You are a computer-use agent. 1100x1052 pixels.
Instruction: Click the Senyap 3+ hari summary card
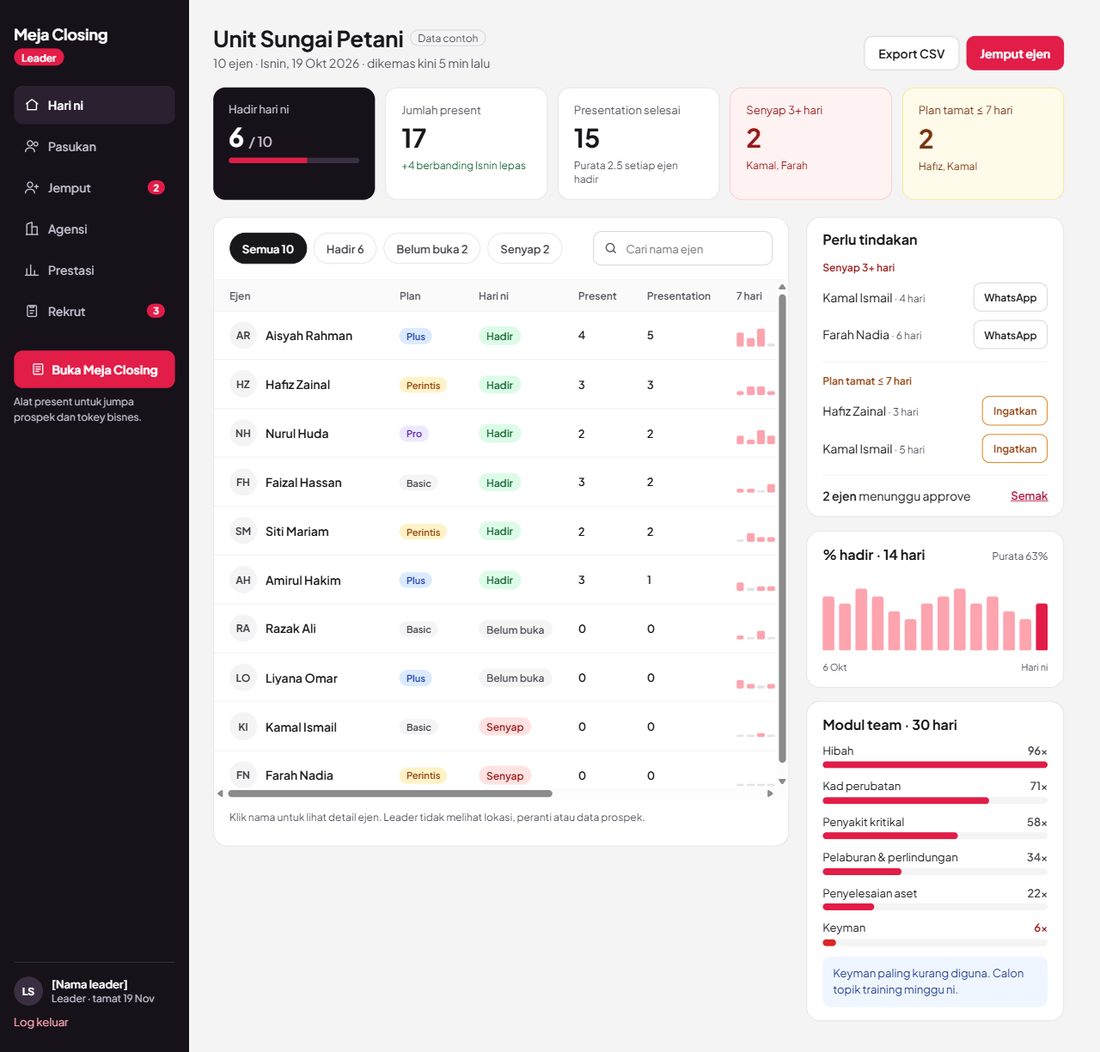coord(811,144)
